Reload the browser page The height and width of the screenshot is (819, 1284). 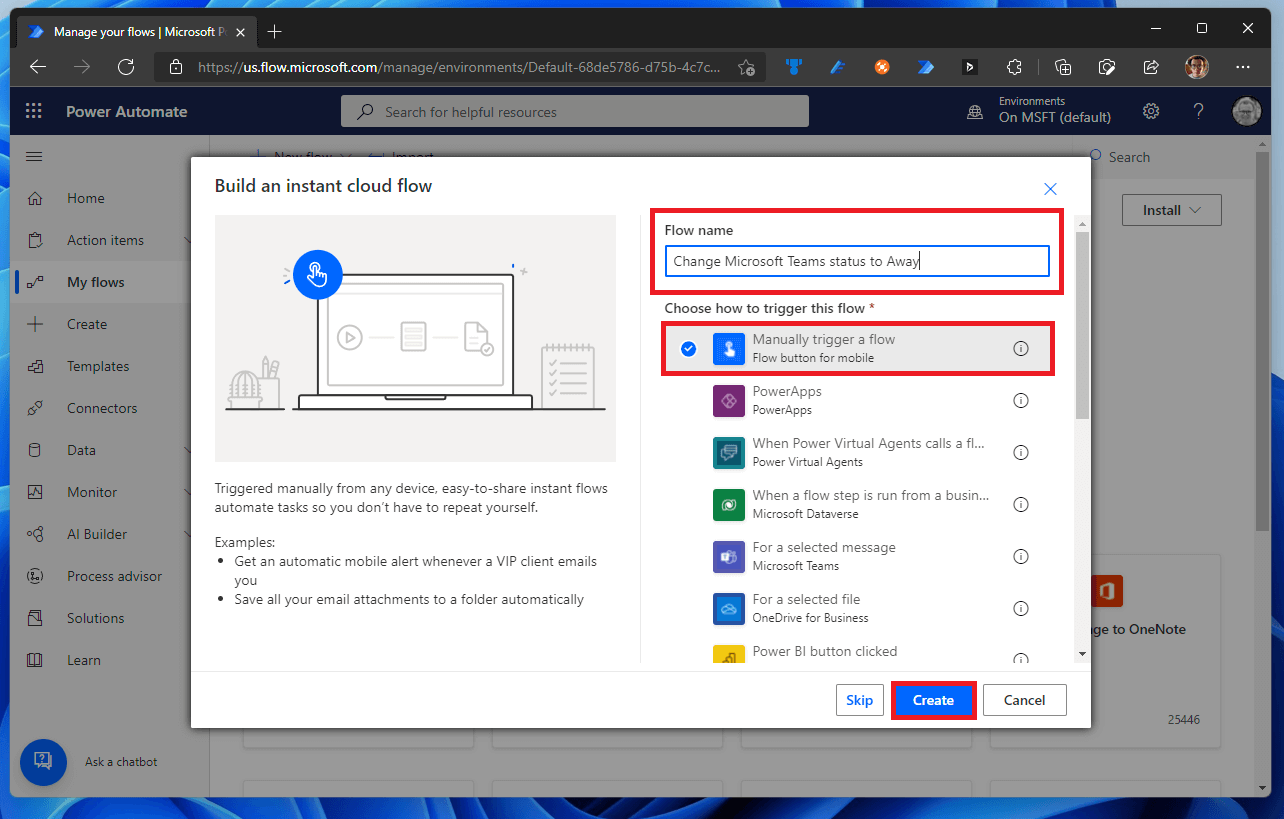pyautogui.click(x=126, y=67)
